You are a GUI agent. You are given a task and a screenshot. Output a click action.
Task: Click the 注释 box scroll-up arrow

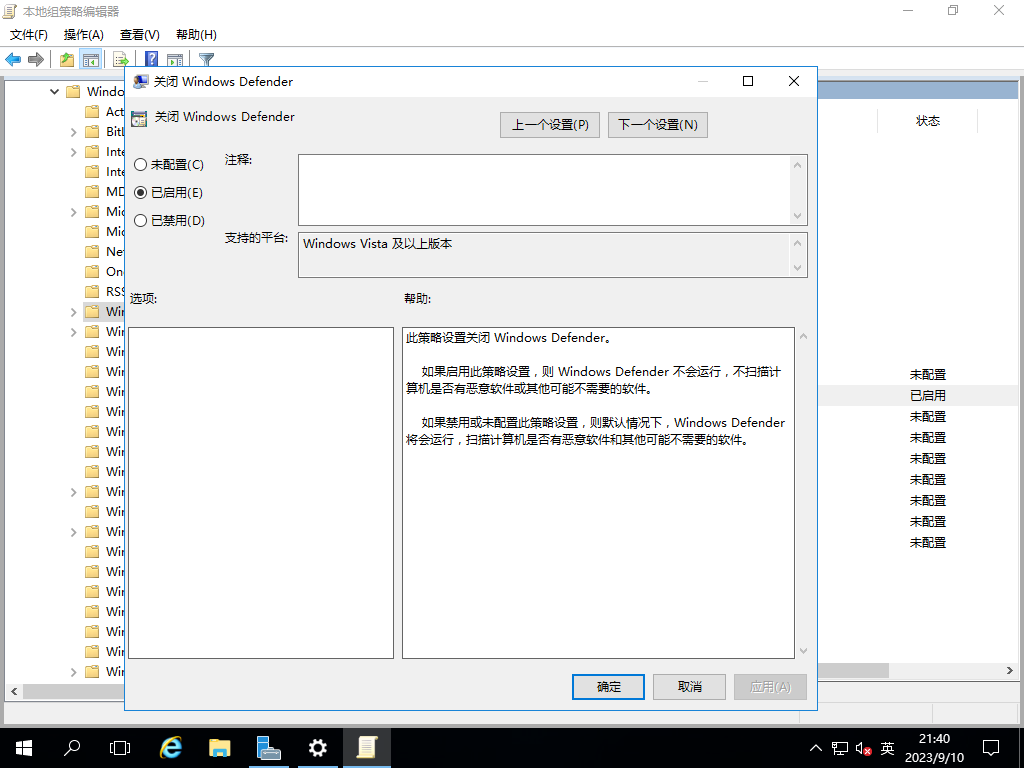click(797, 165)
